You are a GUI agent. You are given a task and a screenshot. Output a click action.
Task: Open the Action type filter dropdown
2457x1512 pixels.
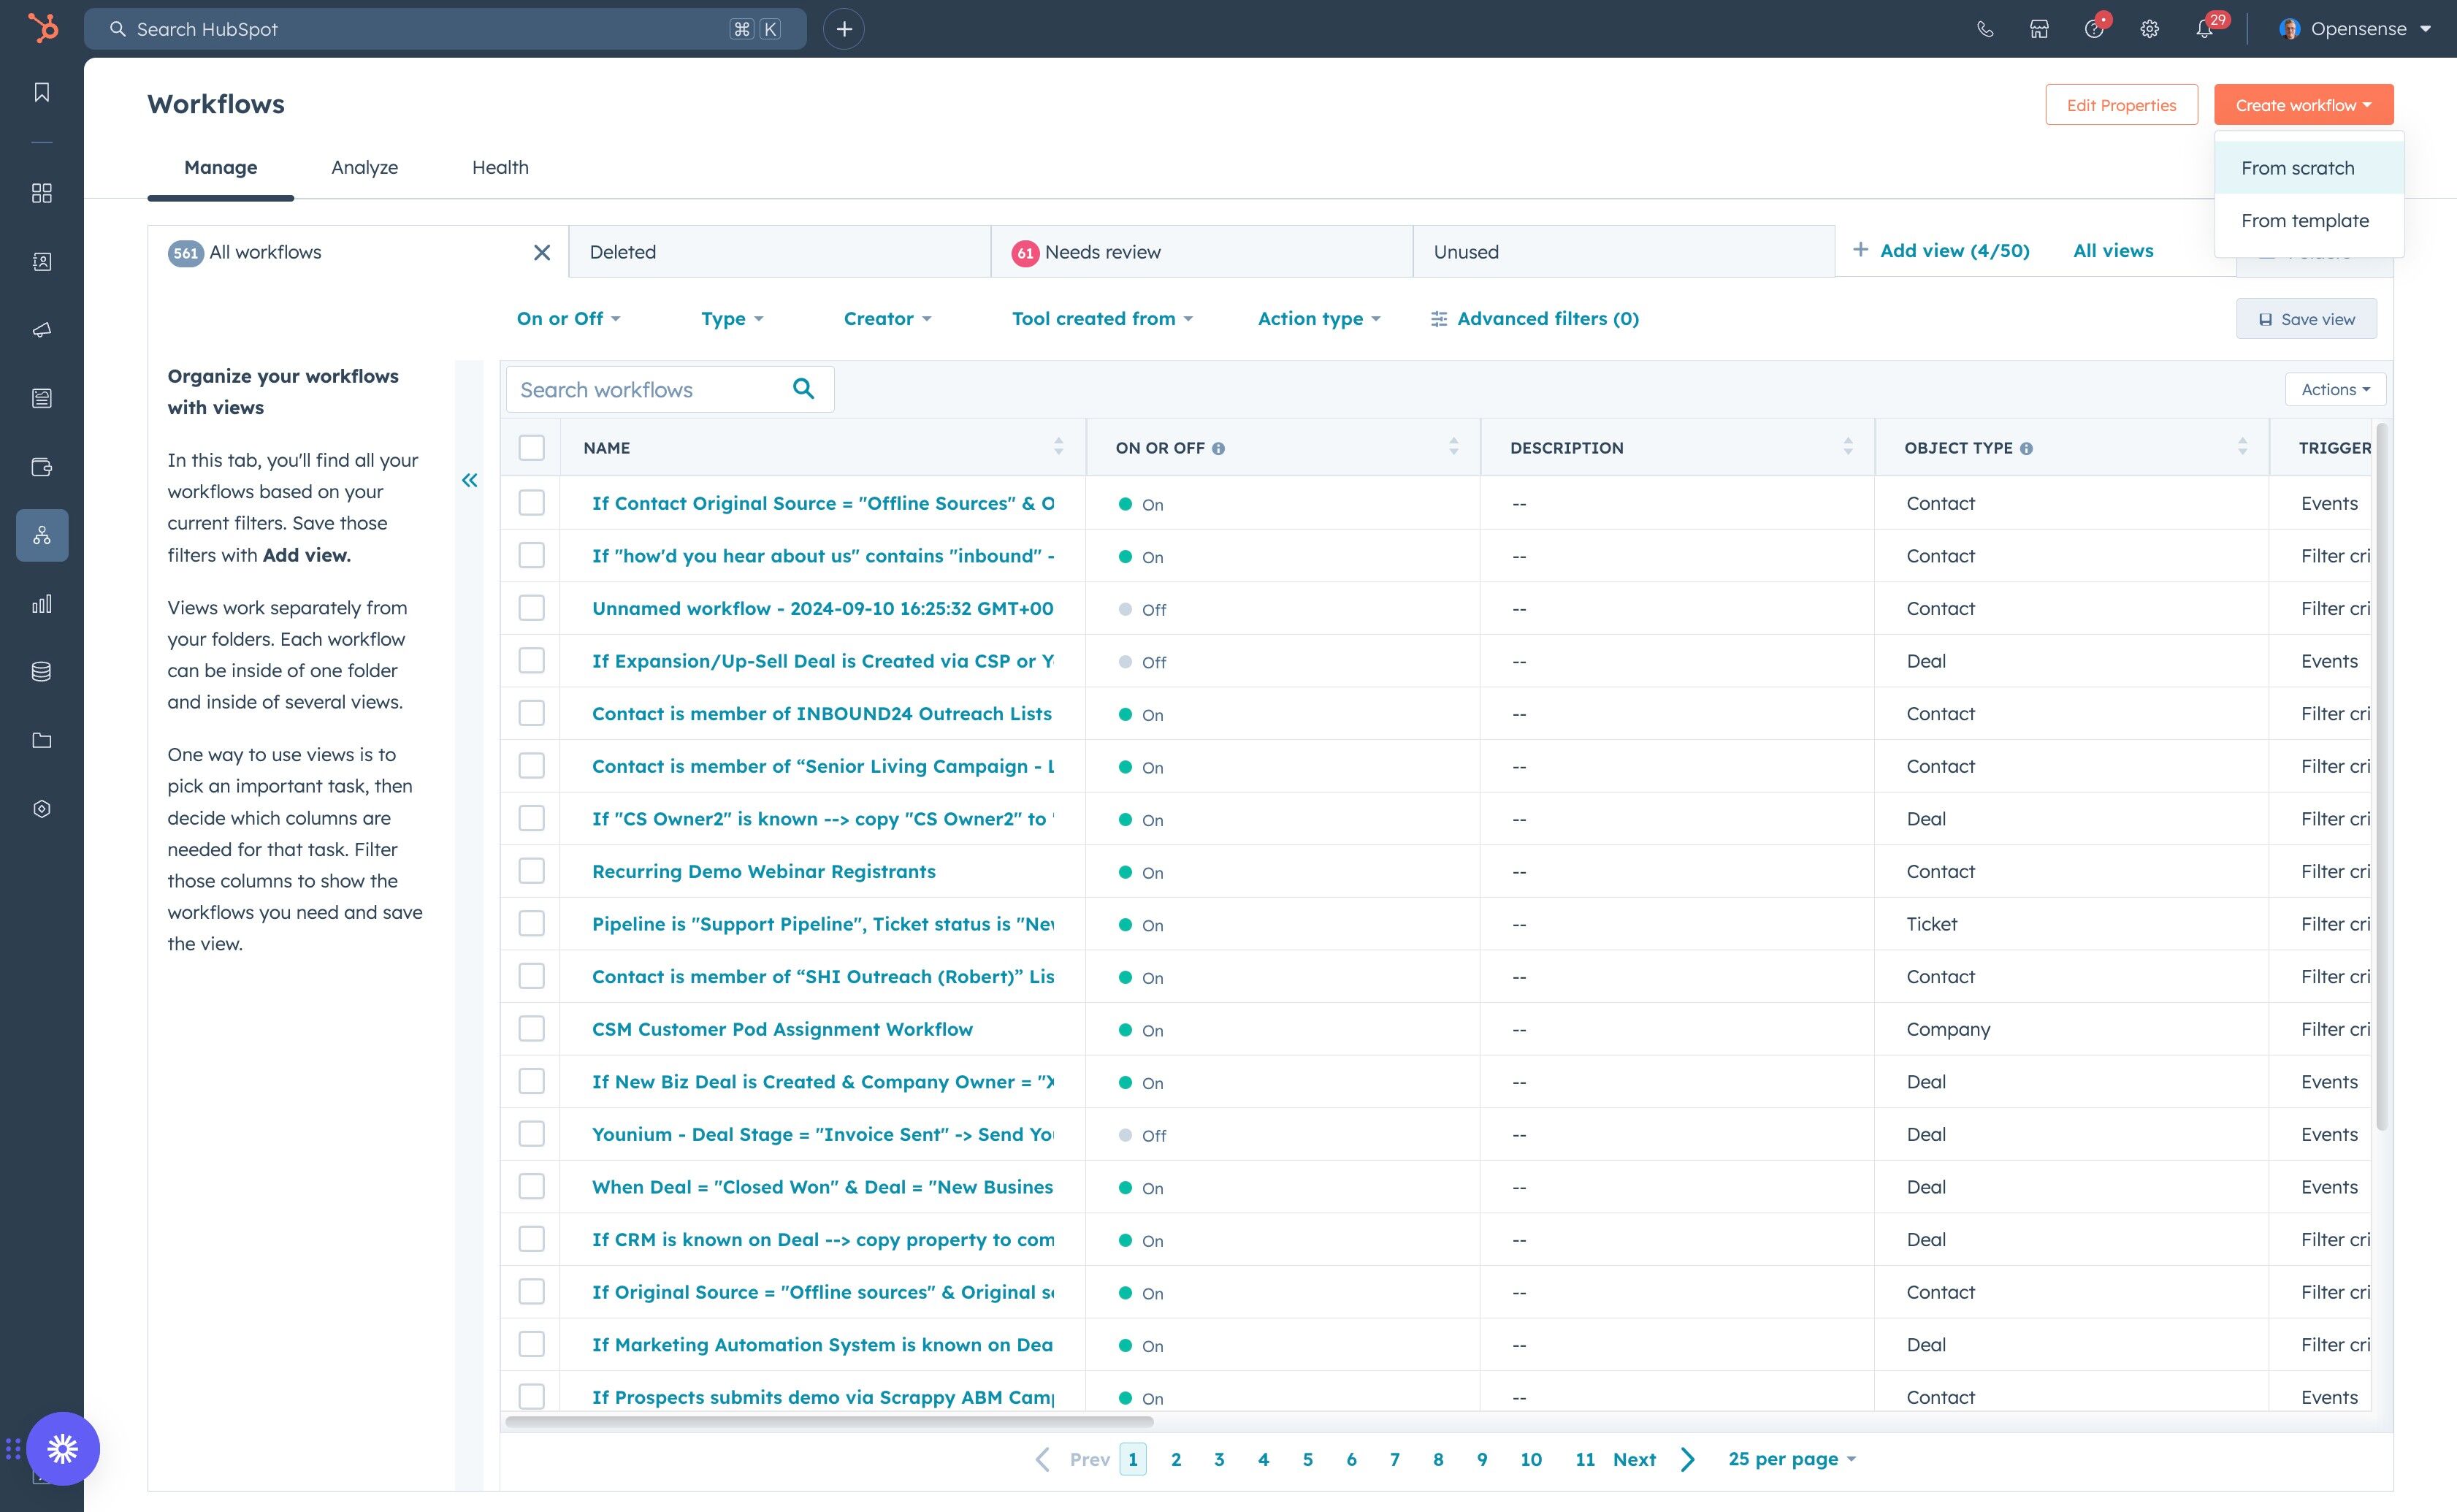(1318, 318)
